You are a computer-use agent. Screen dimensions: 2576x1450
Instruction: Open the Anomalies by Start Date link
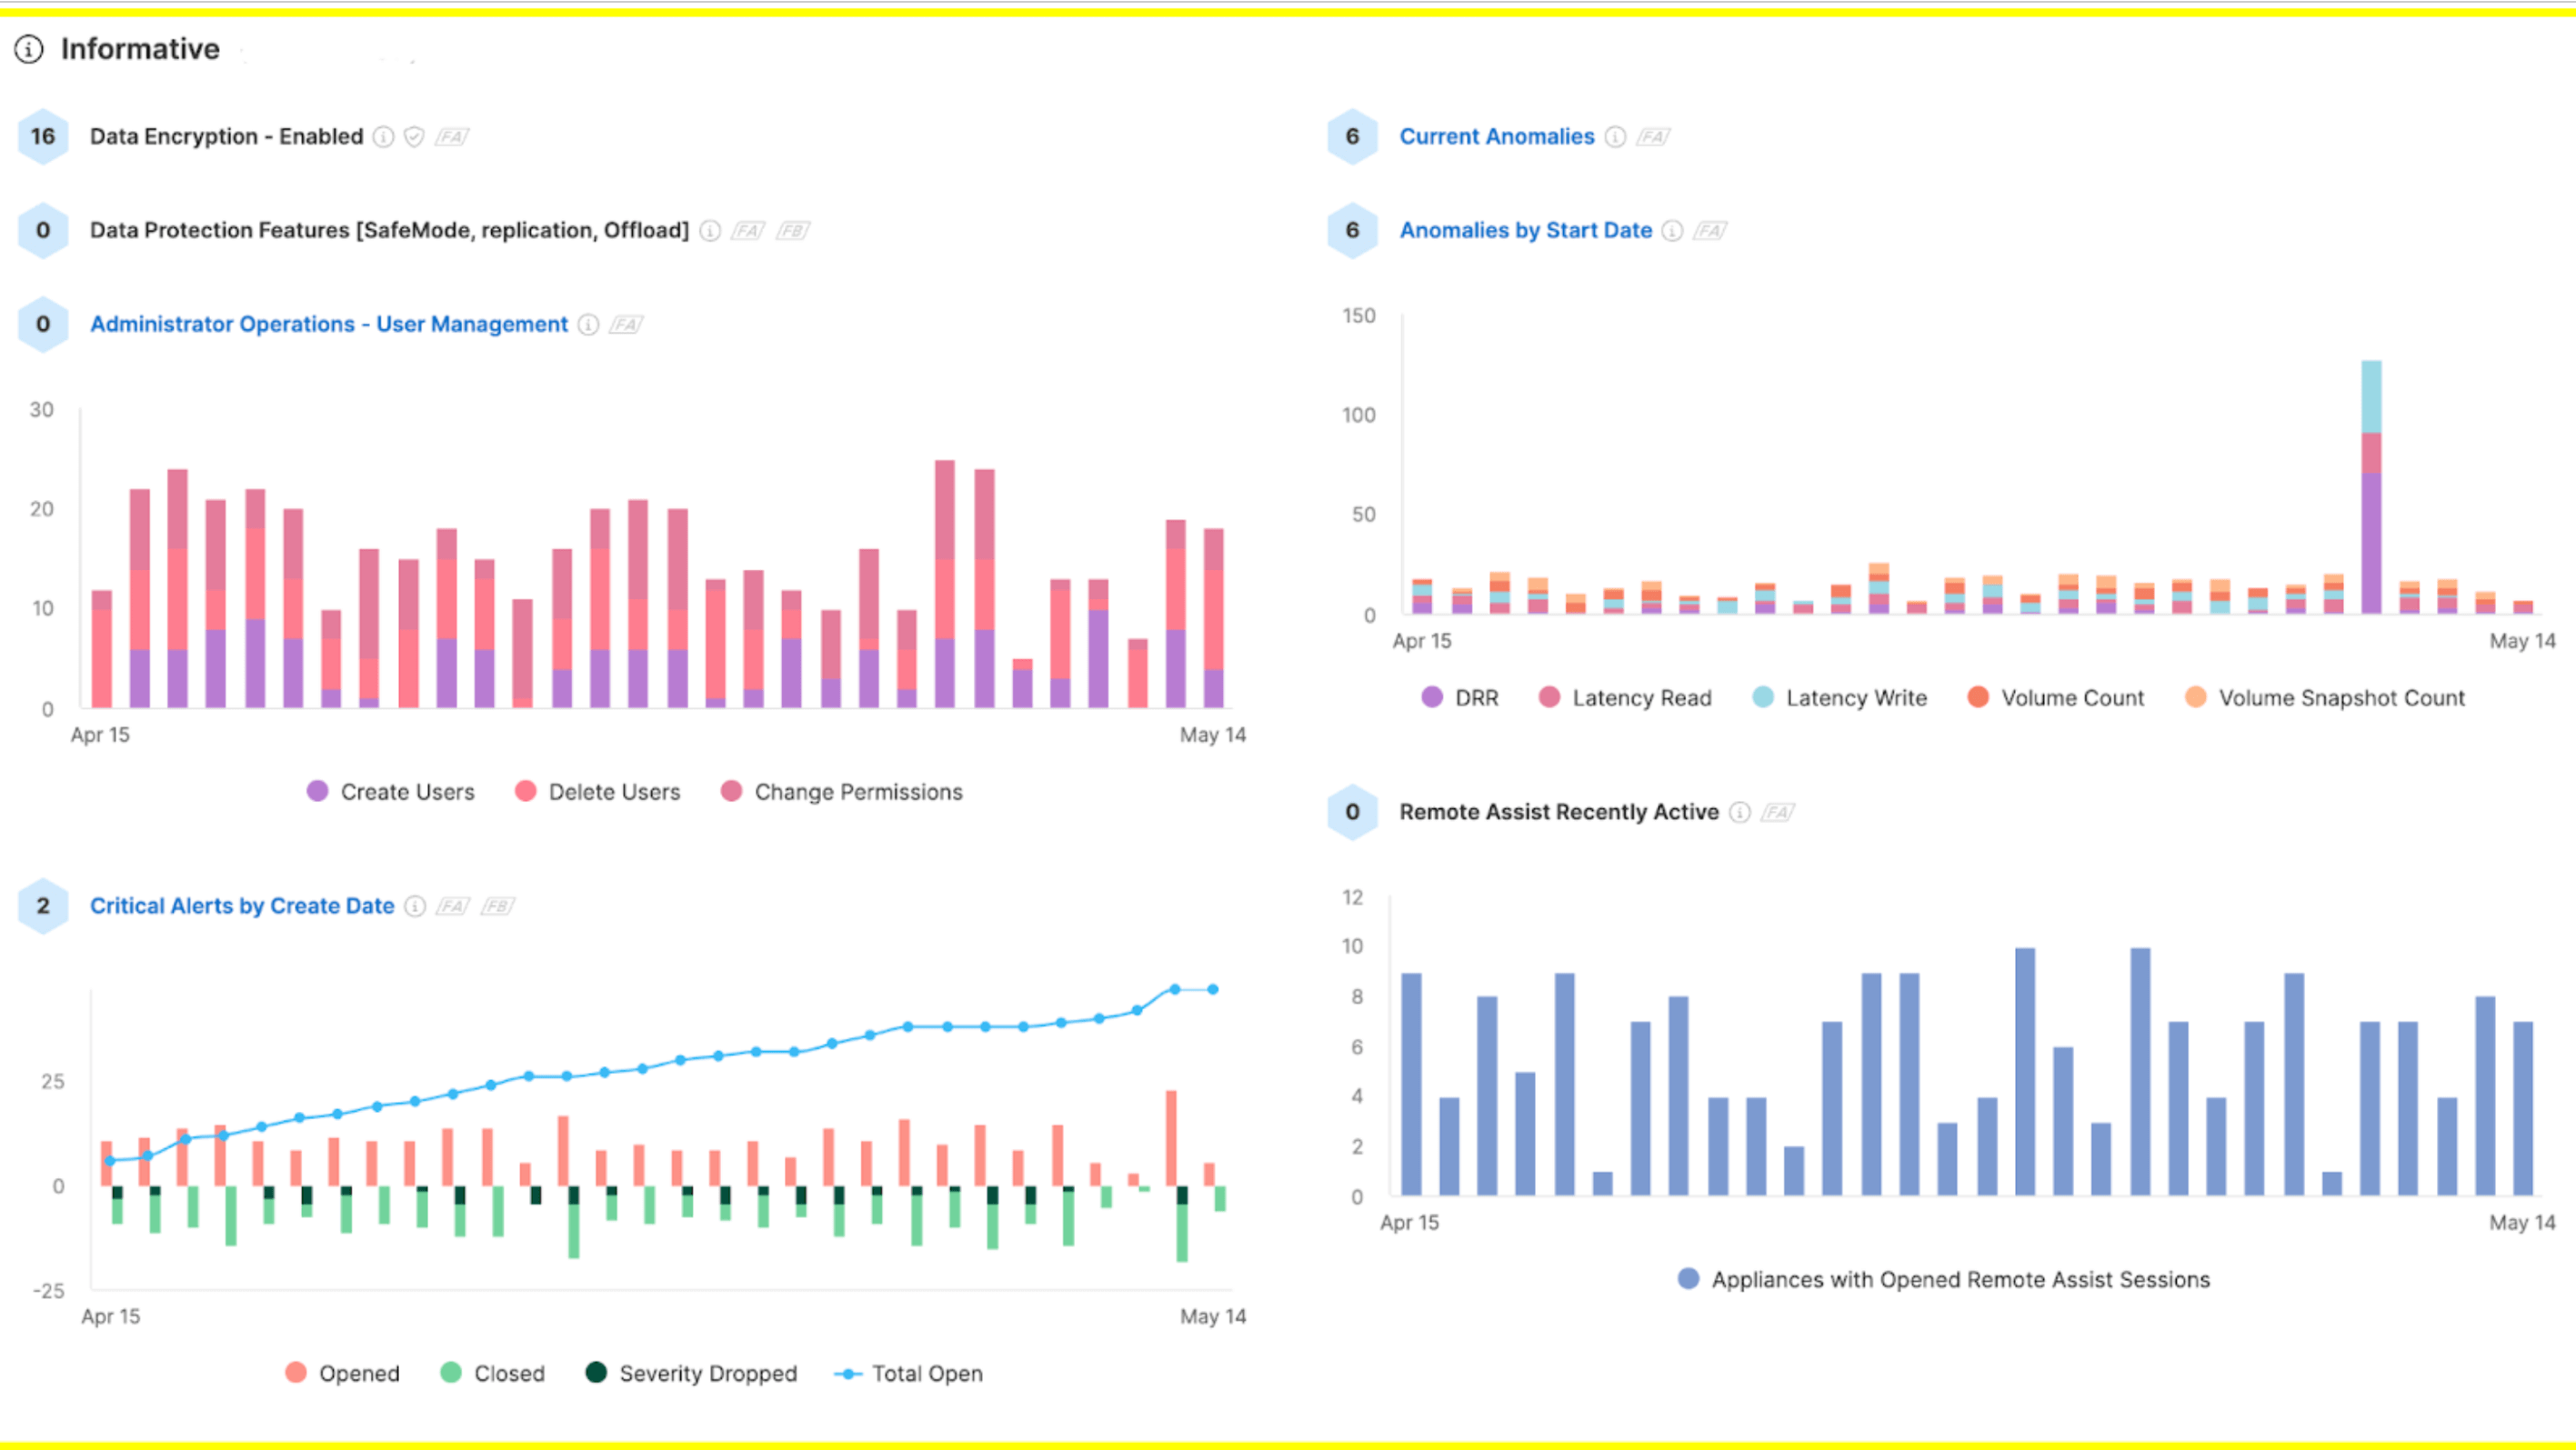[1525, 230]
